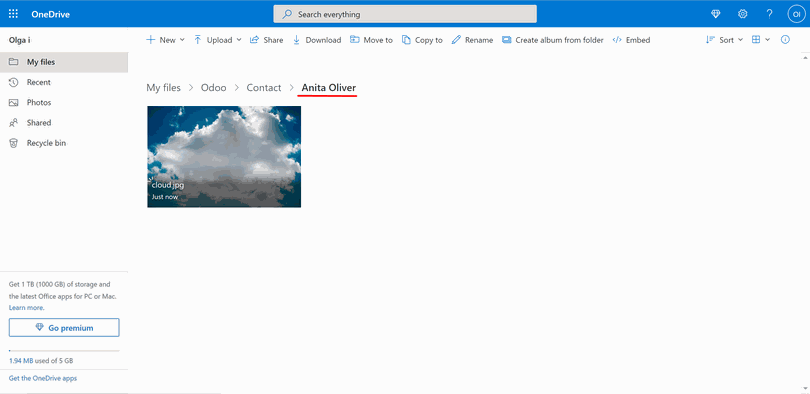
Task: Click the Olga i account name
Action: tap(20, 40)
